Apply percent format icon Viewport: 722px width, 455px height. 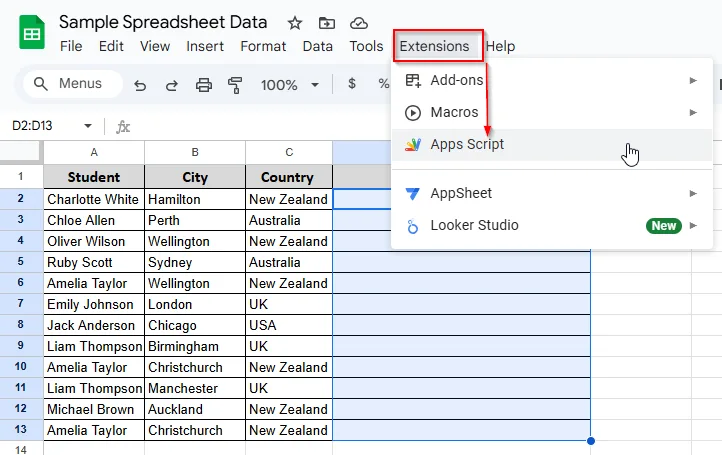383,83
